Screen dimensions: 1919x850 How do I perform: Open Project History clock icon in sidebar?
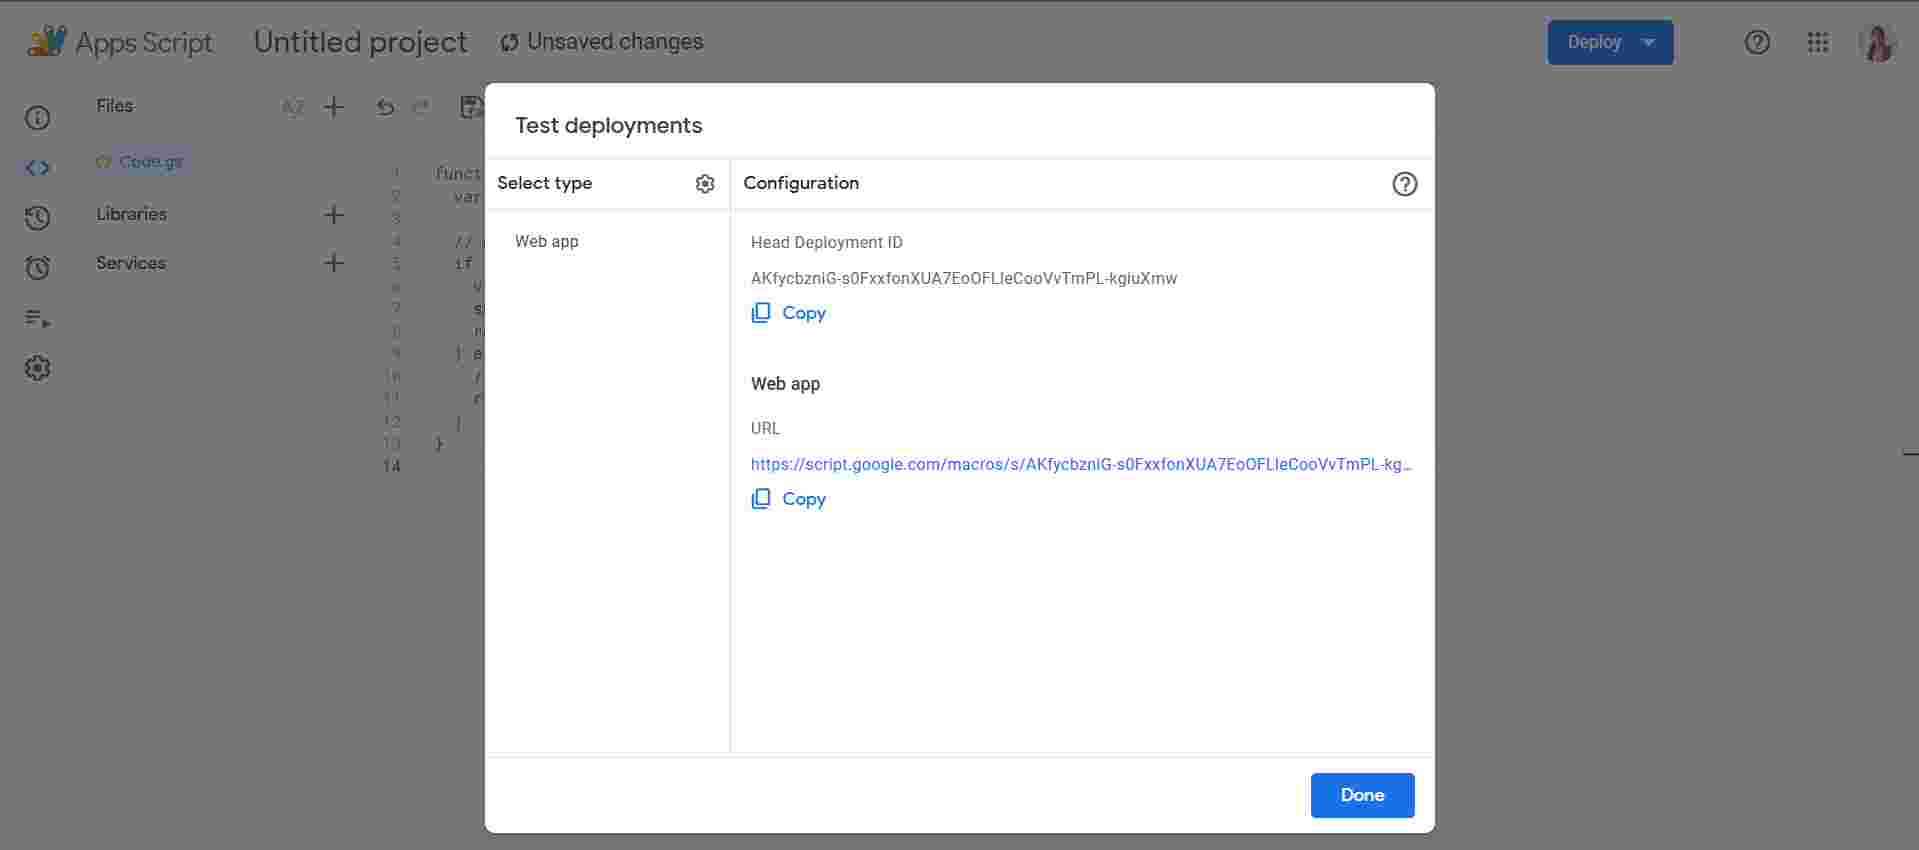[37, 218]
